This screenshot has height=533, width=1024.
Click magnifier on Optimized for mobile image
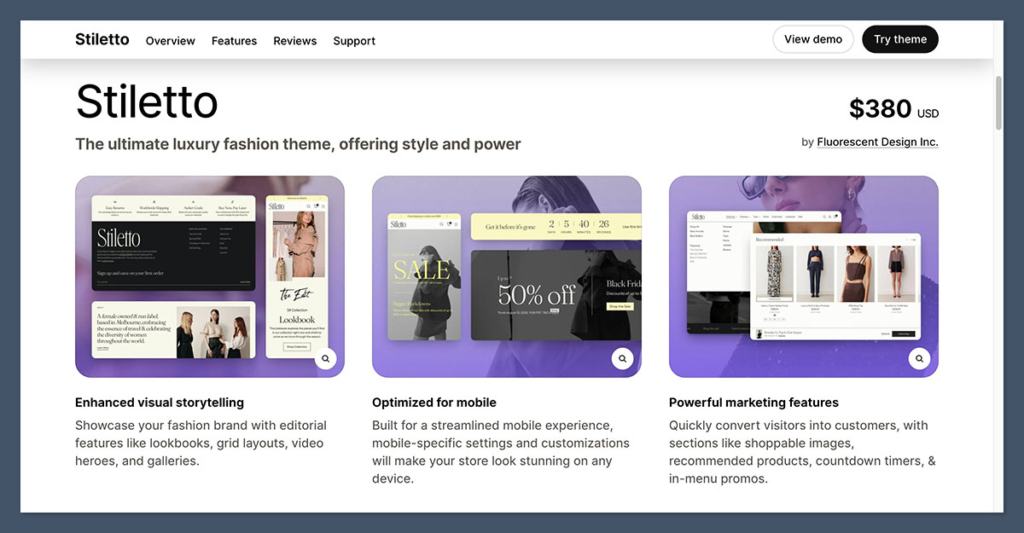pos(622,359)
